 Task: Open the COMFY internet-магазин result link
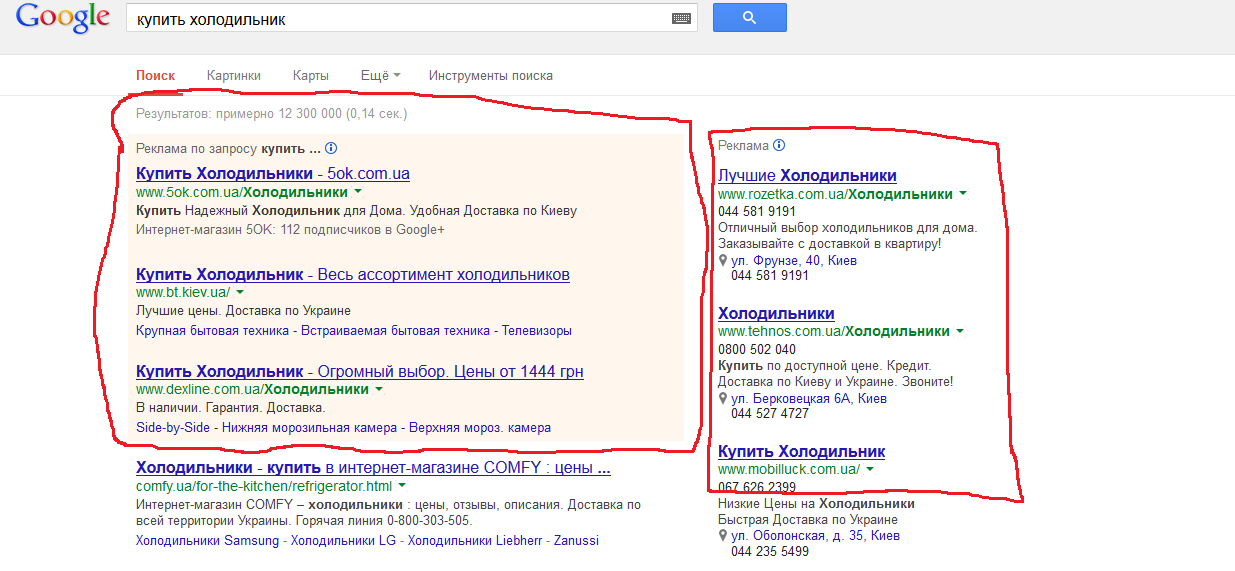pyautogui.click(x=373, y=468)
